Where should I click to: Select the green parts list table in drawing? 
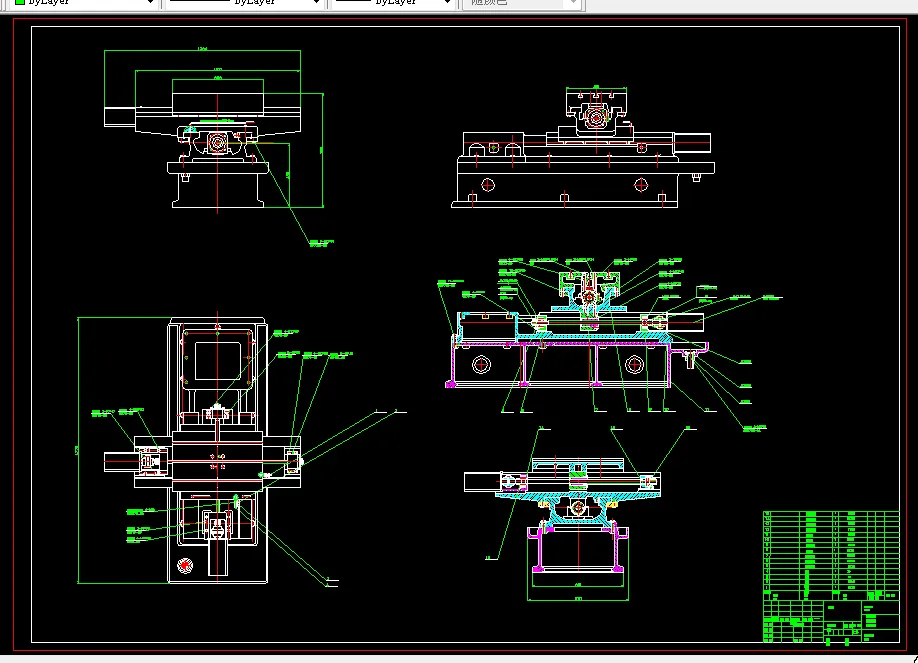pyautogui.click(x=831, y=555)
